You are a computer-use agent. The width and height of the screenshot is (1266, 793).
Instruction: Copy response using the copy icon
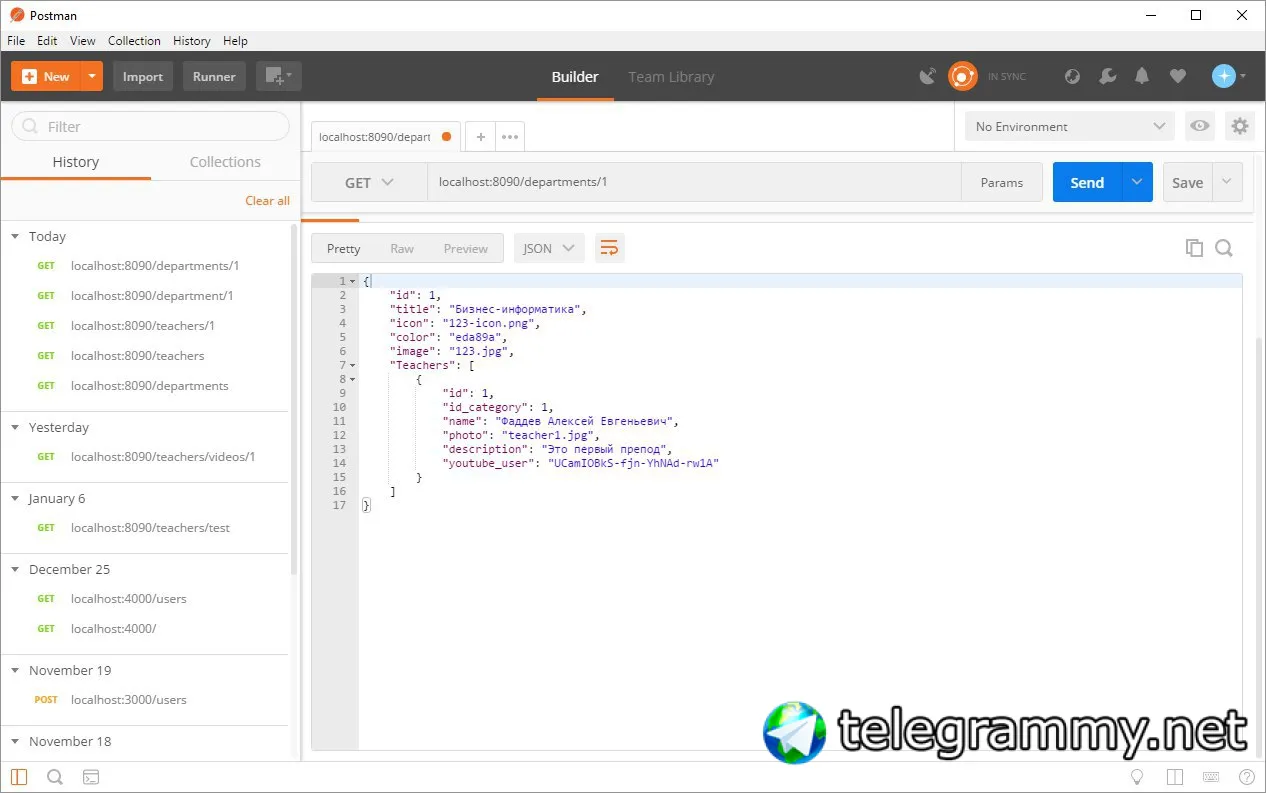tap(1194, 248)
